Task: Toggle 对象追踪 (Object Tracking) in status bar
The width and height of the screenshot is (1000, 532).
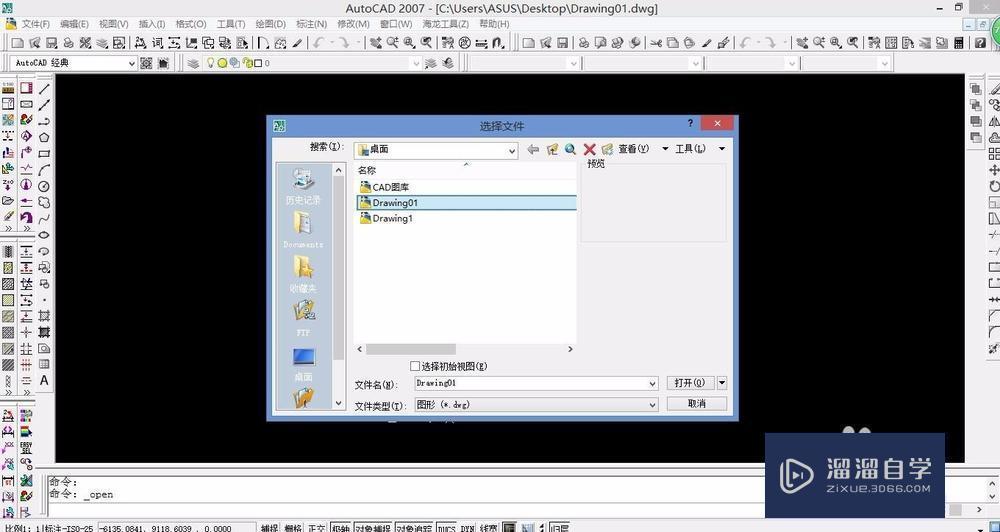Action: point(415,528)
